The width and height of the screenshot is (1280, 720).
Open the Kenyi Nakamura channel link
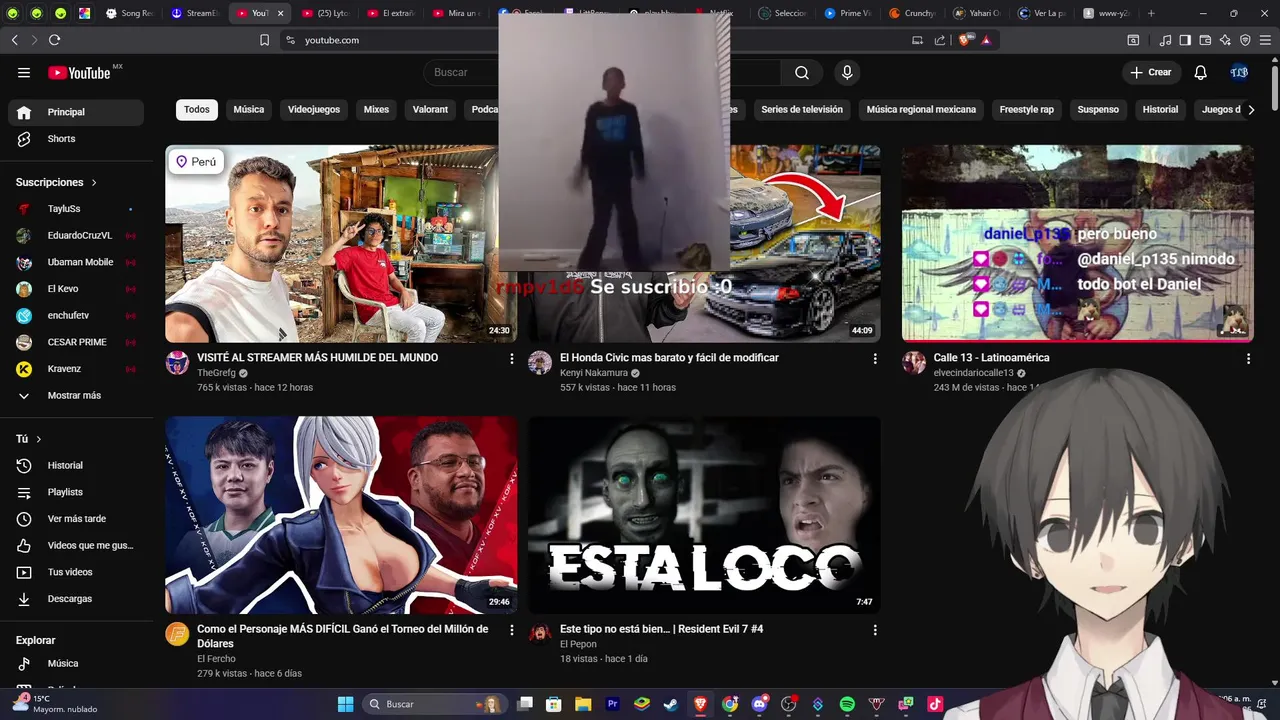coord(594,373)
